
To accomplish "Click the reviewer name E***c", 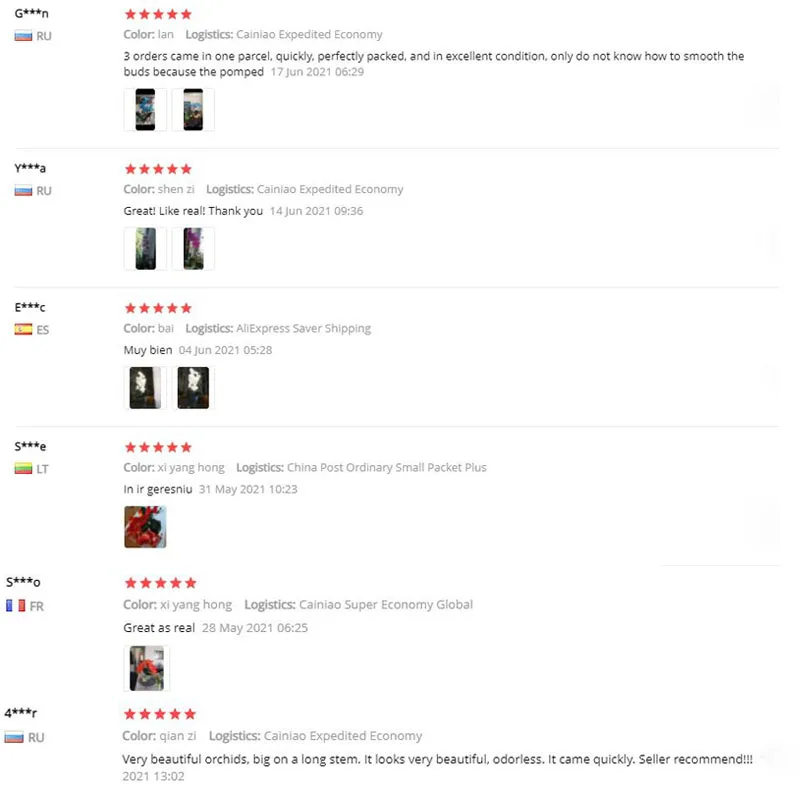I will pyautogui.click(x=30, y=307).
